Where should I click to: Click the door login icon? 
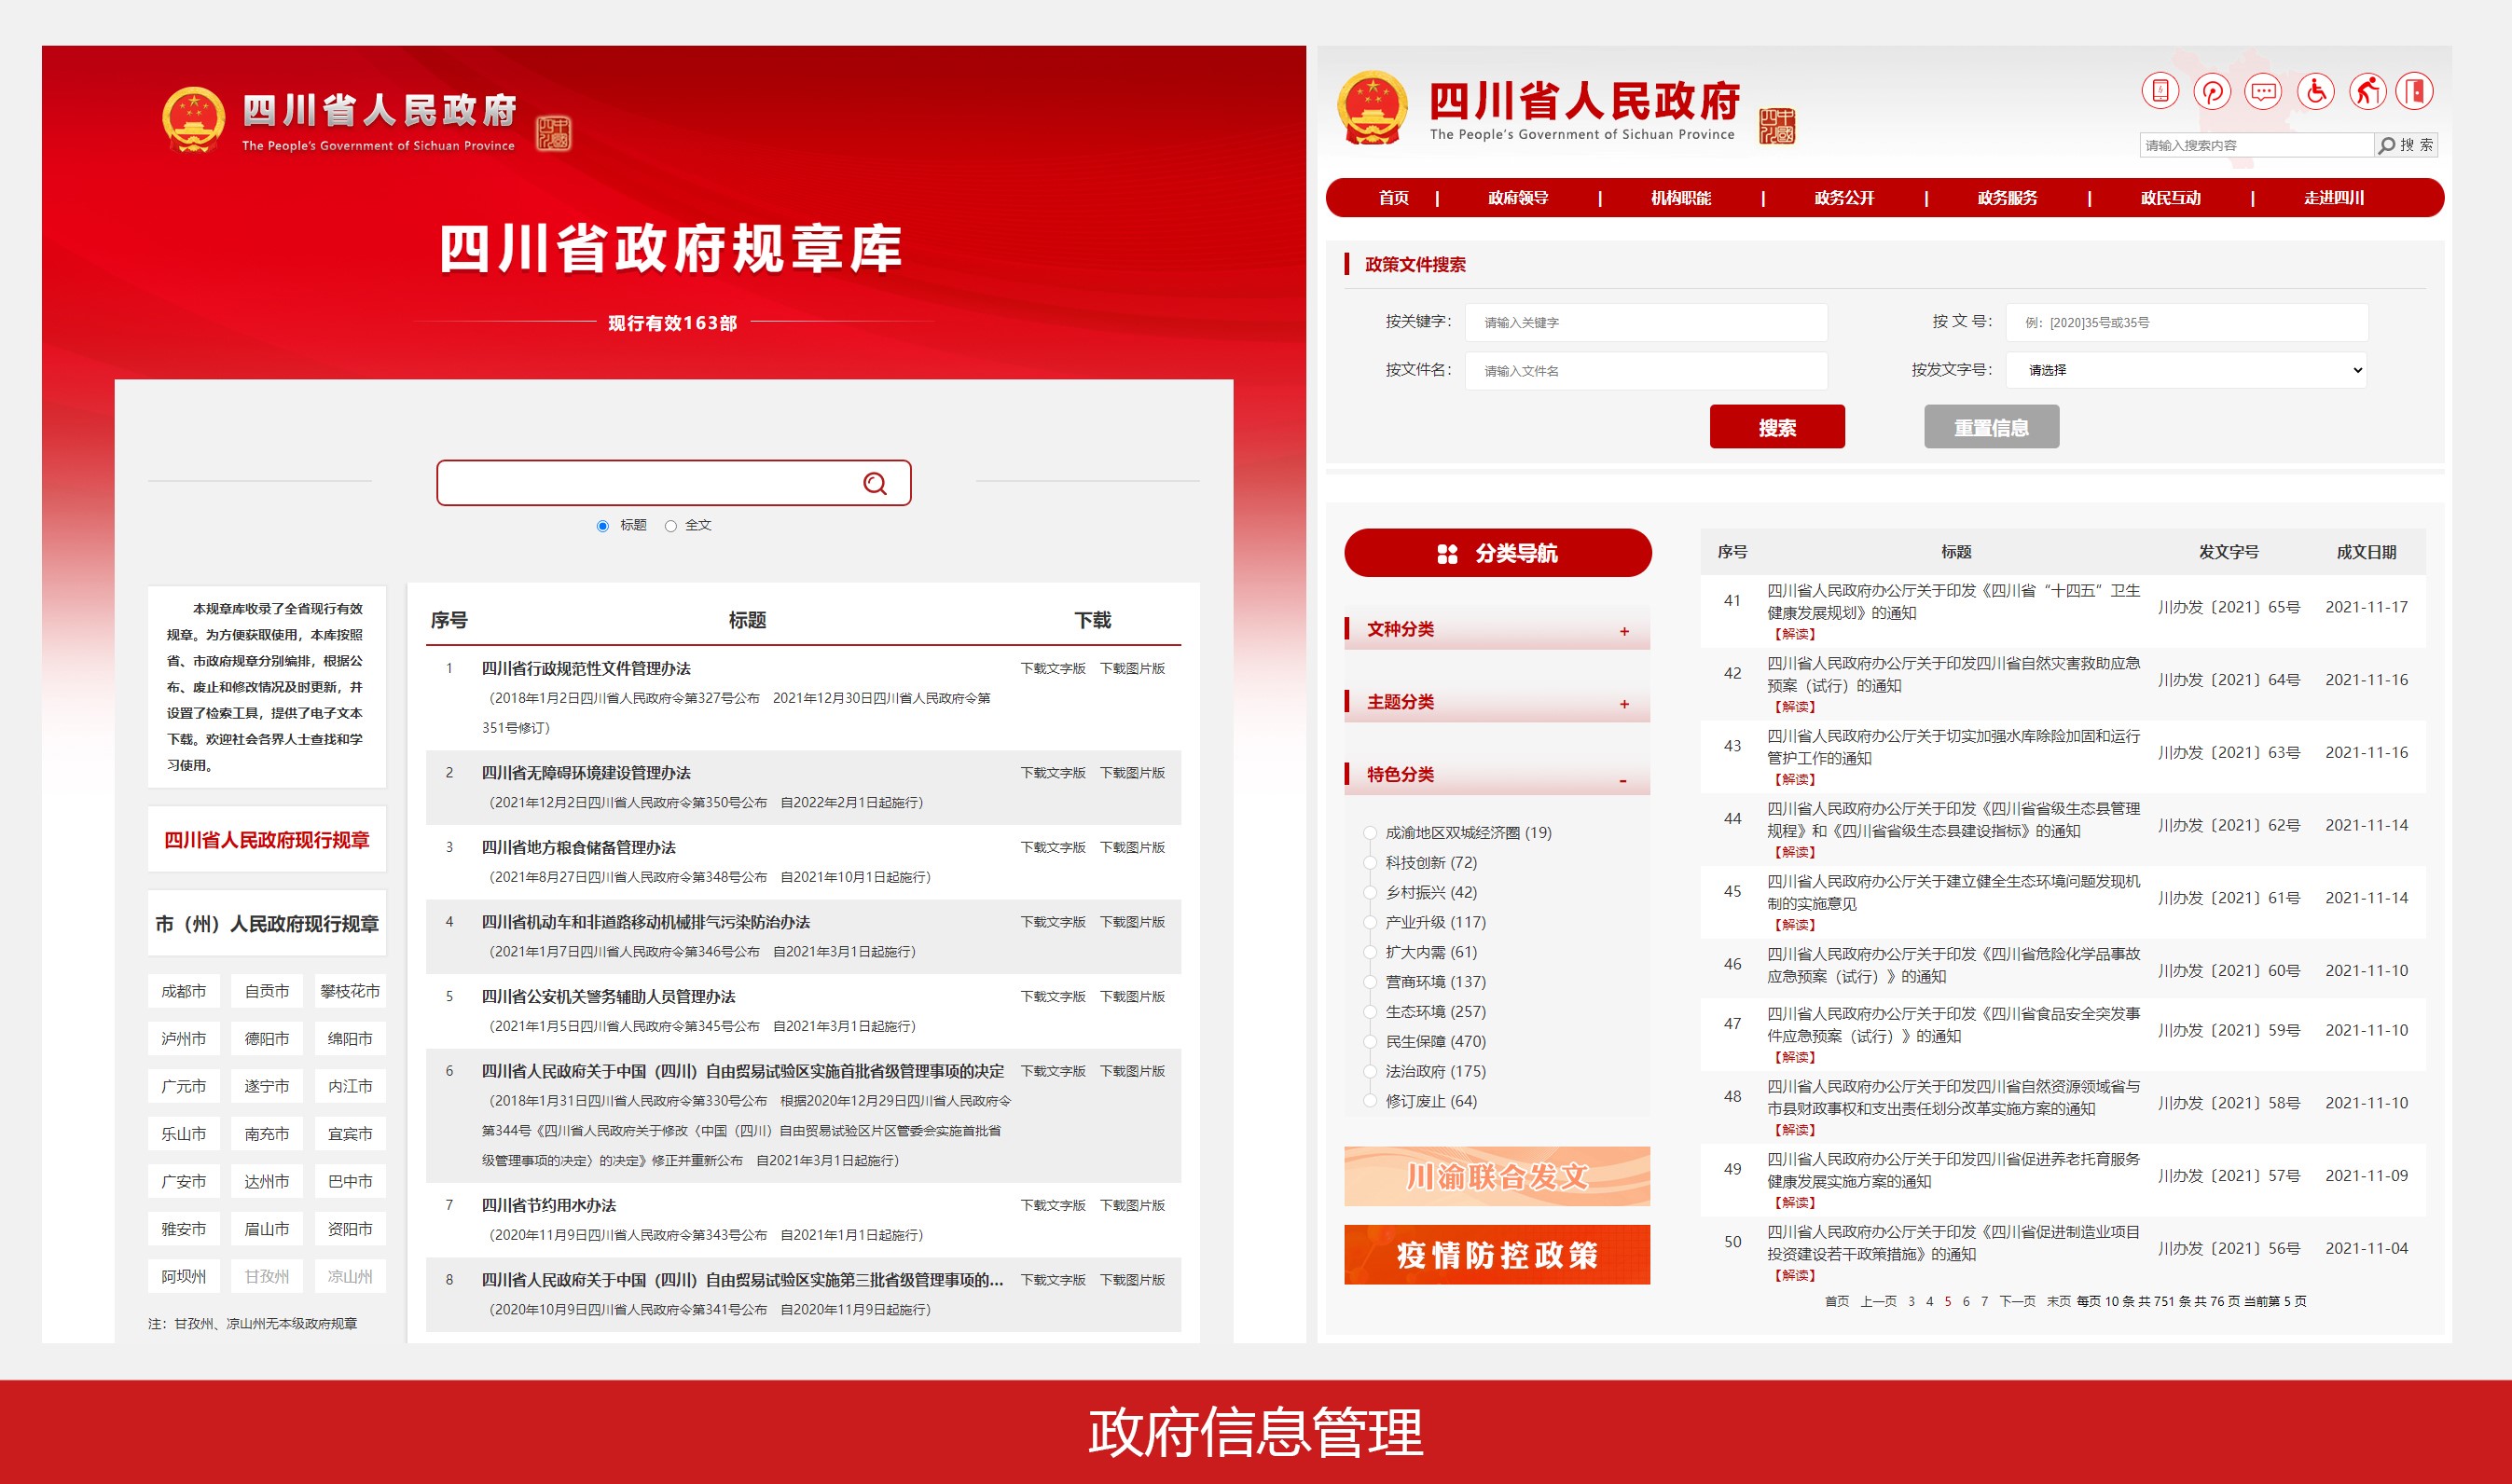(x=2415, y=92)
